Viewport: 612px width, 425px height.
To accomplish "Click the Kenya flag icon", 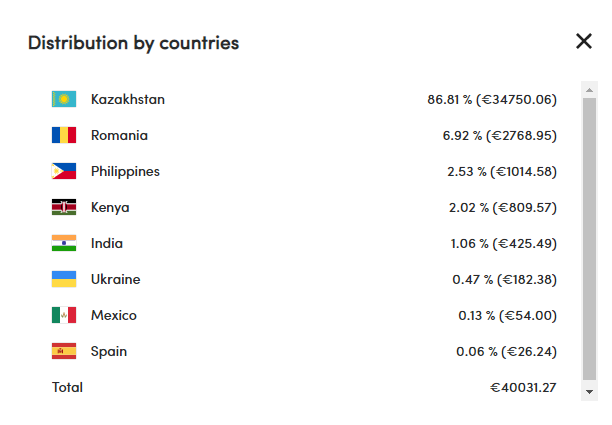I will click(x=64, y=207).
